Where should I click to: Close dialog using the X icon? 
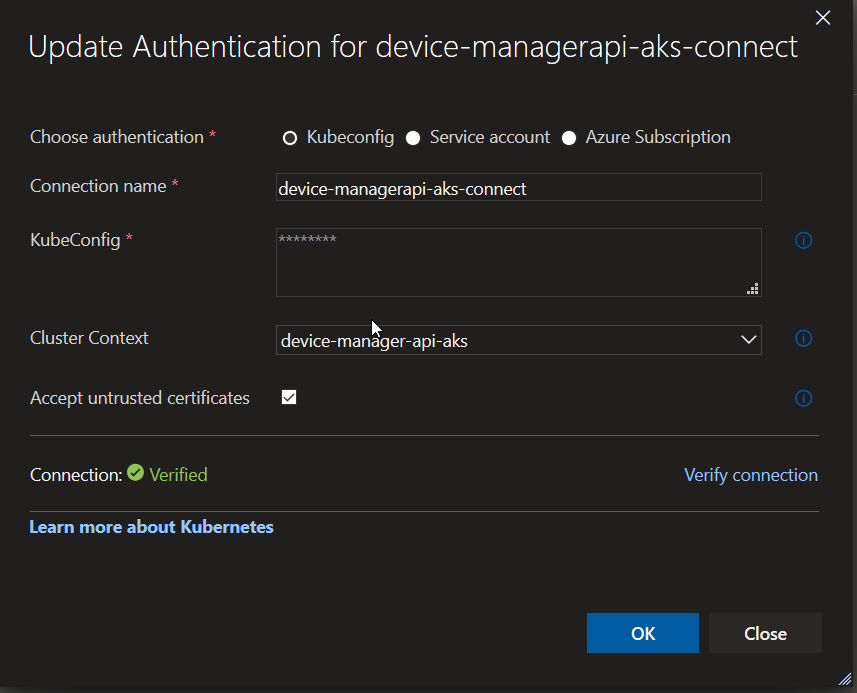pos(823,17)
